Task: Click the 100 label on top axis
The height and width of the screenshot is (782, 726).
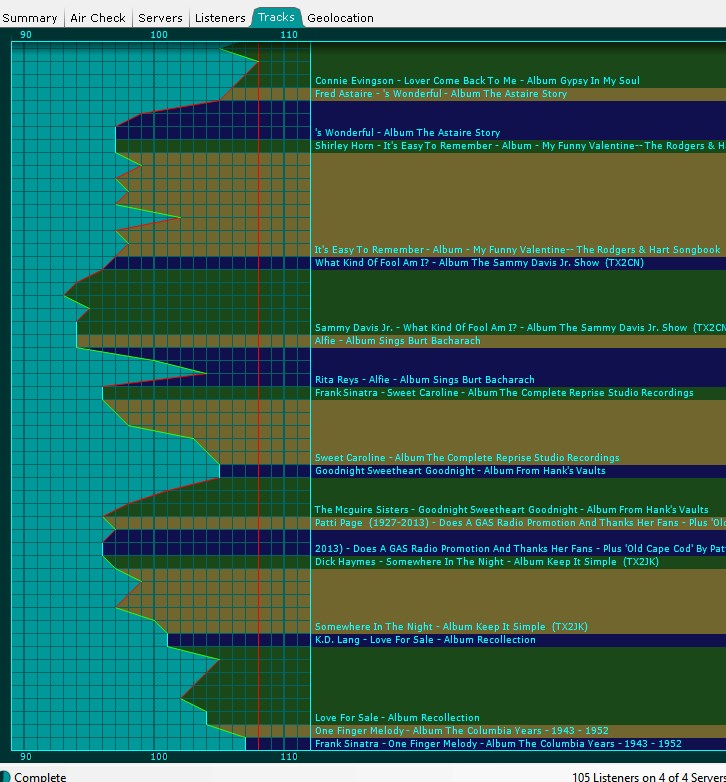Action: click(158, 35)
